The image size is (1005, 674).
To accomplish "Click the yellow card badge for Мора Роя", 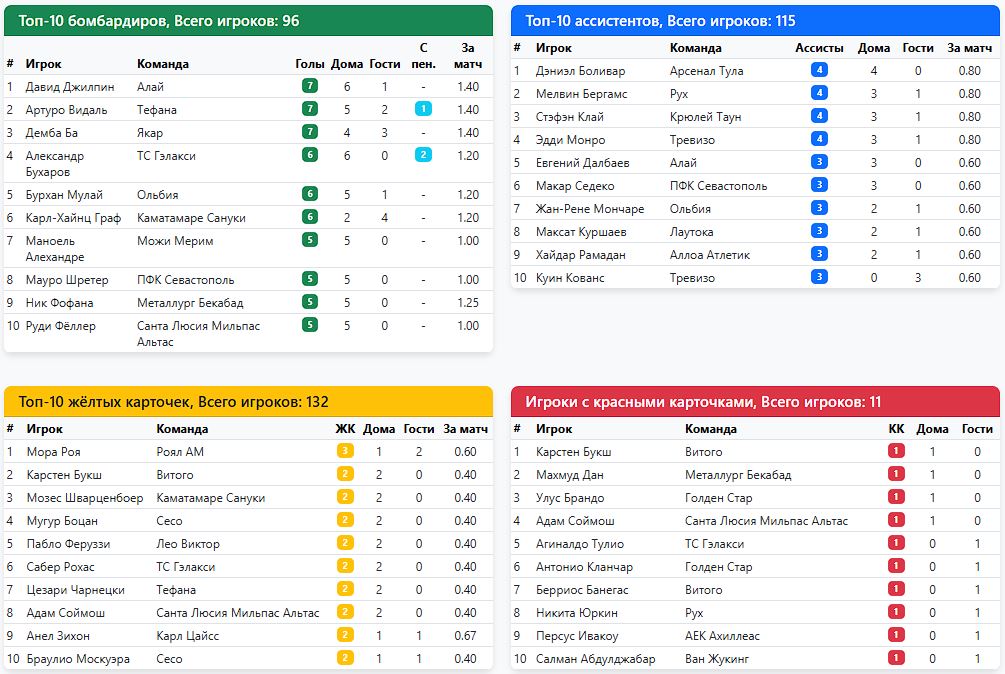I will point(345,451).
